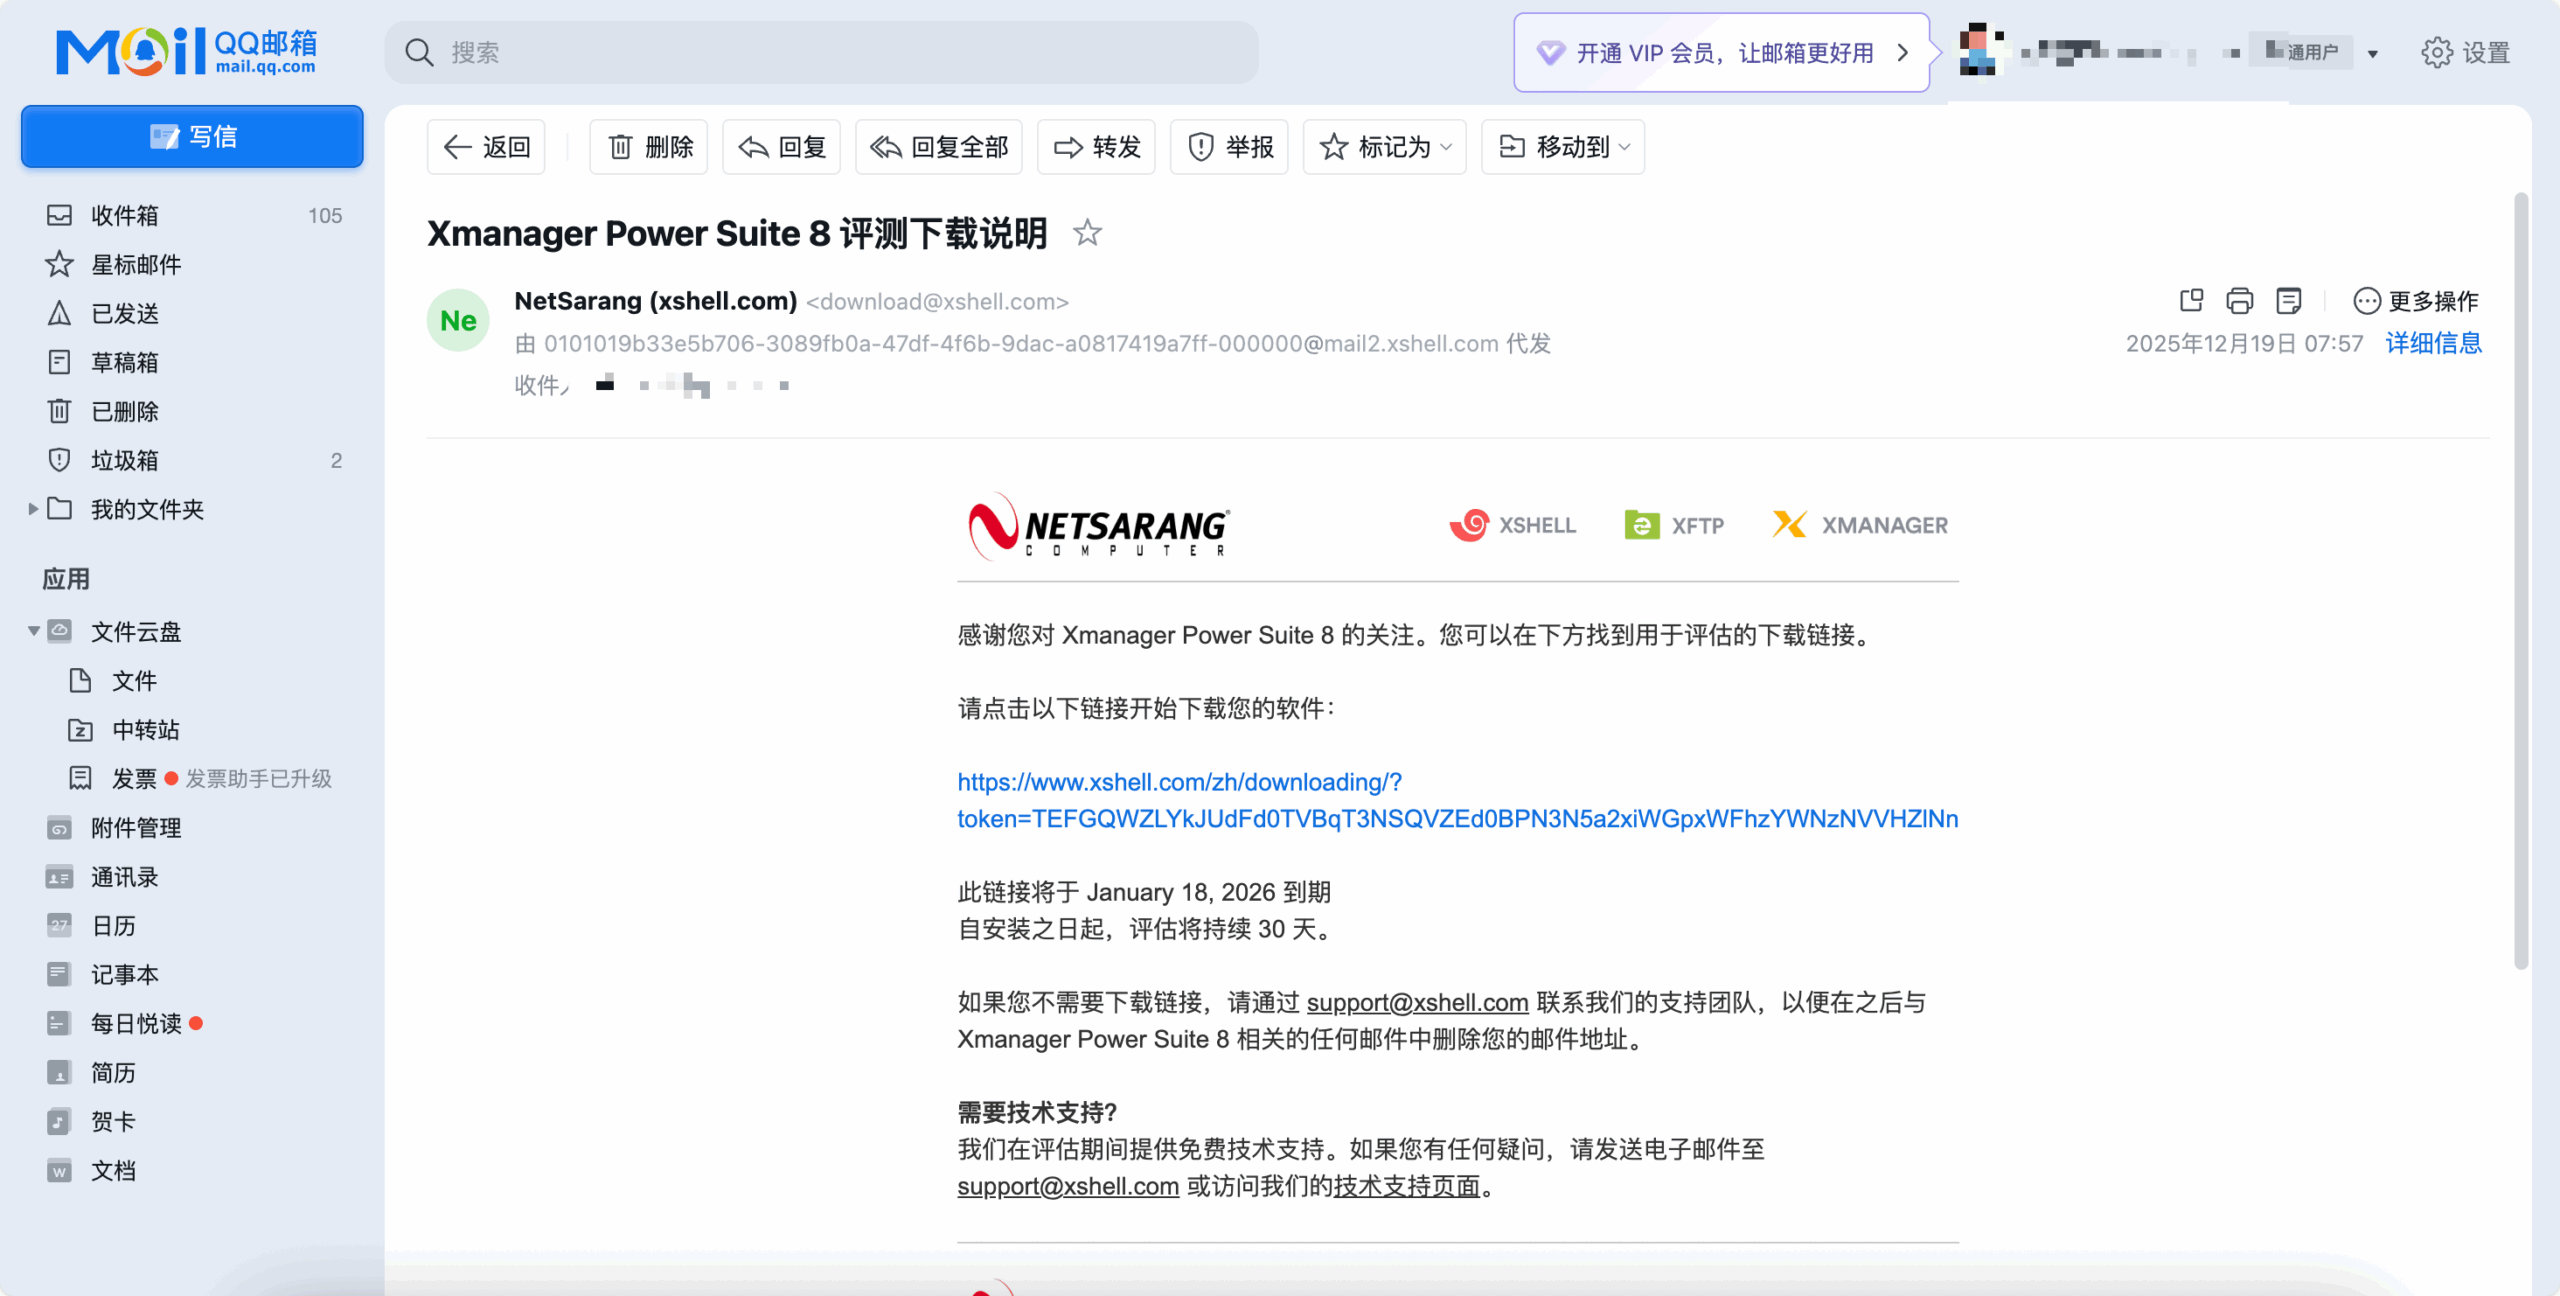View sender 详细信息 details
The image size is (2560, 1296).
point(2432,343)
